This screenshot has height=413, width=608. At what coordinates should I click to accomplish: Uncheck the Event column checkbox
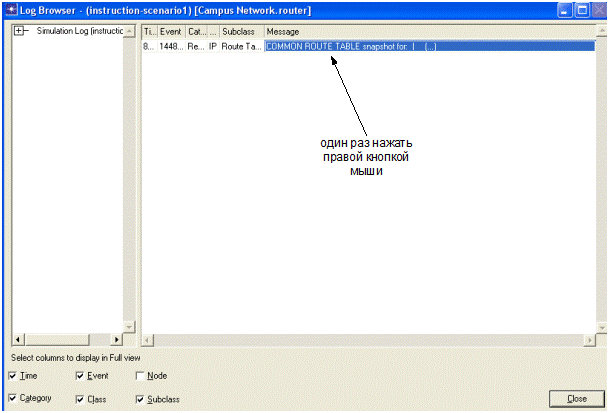80,376
